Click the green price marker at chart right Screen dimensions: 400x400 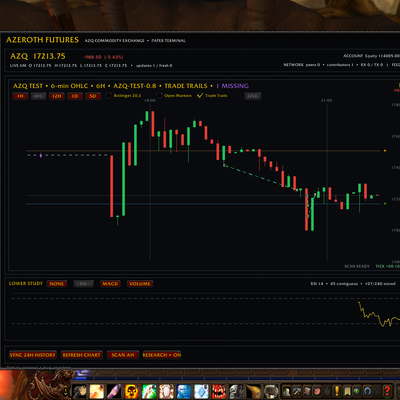[x=385, y=203]
